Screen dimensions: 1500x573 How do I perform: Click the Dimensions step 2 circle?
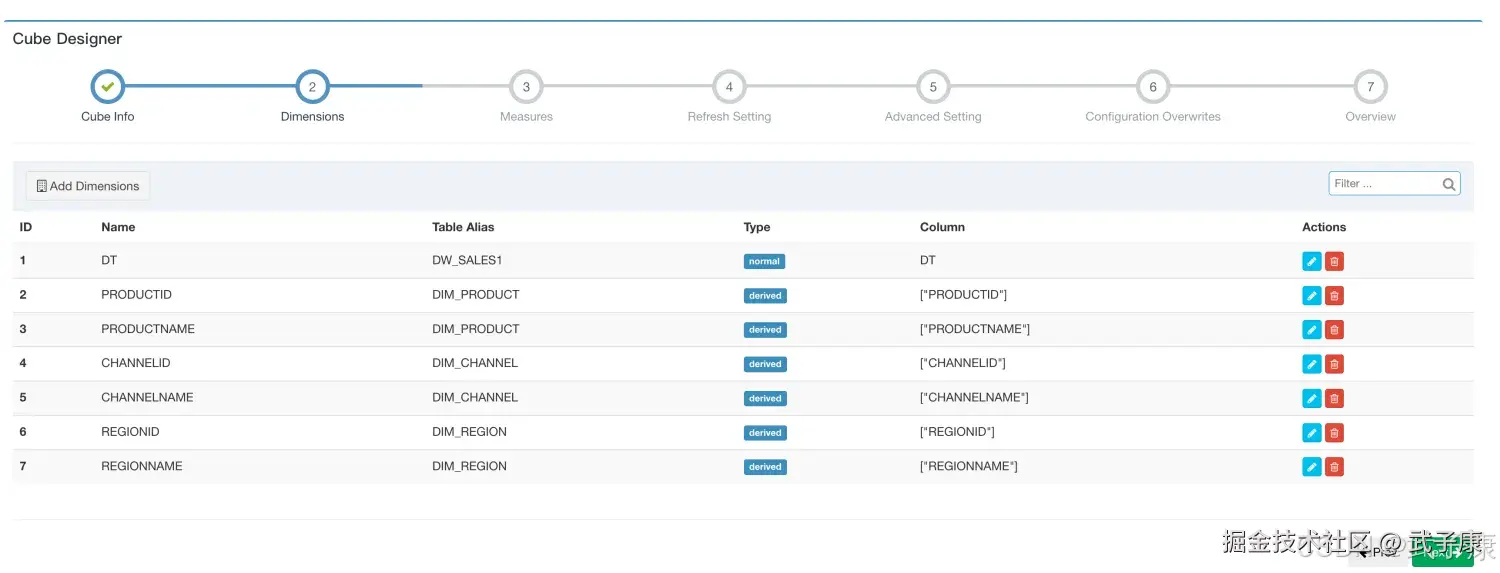(312, 87)
